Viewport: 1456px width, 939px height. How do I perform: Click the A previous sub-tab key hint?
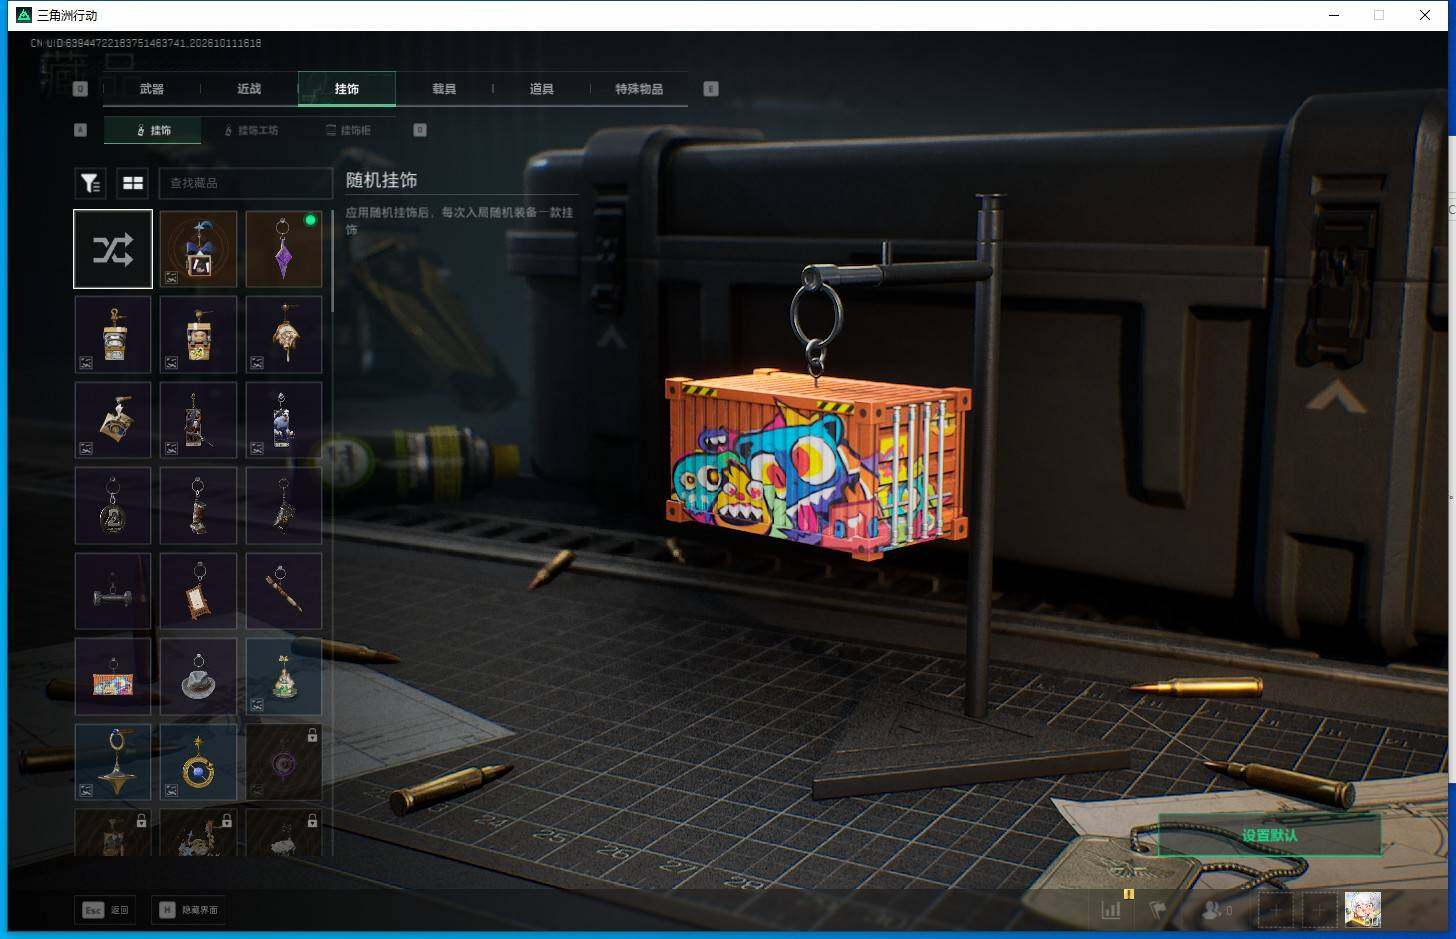click(81, 130)
